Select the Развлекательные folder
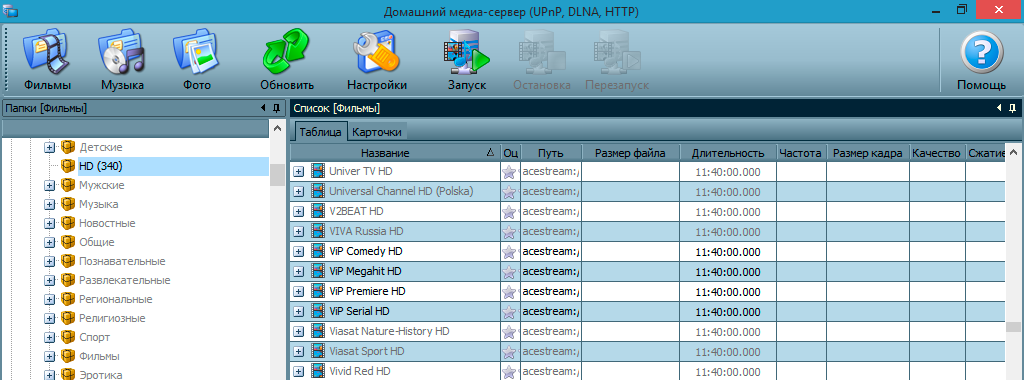1024x380 pixels. (x=125, y=280)
